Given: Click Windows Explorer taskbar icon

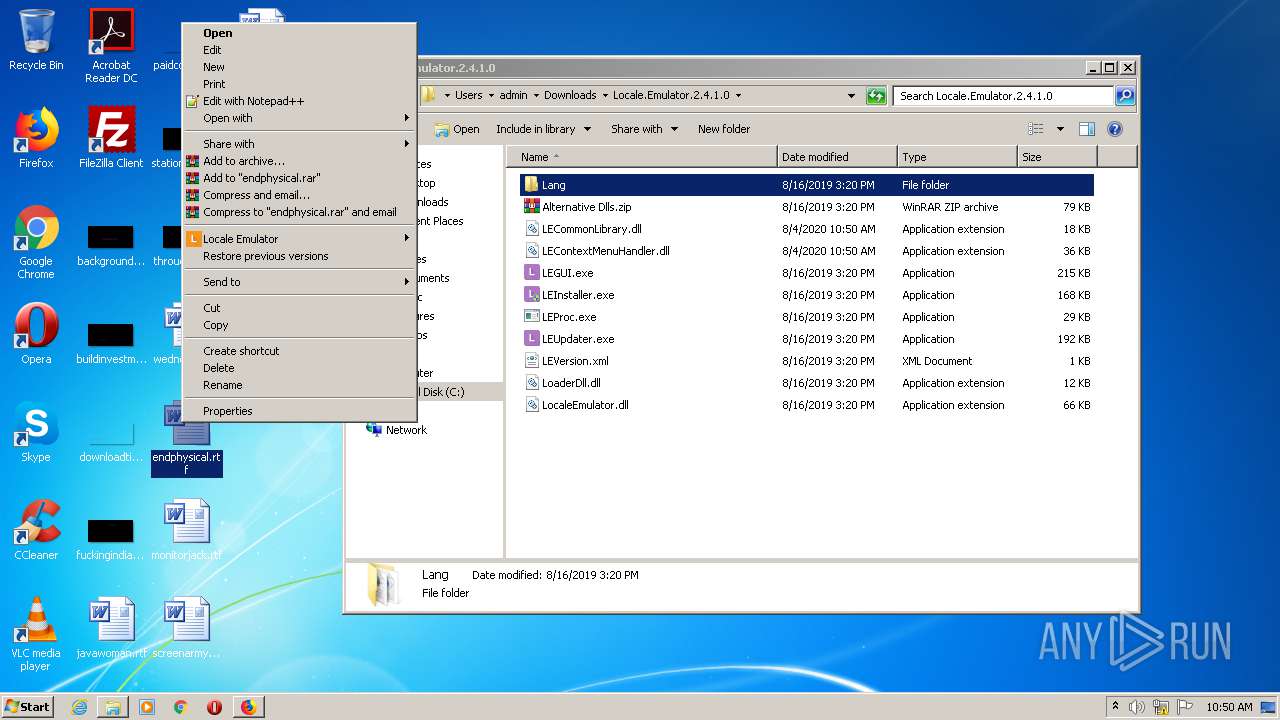Looking at the screenshot, I should pos(113,707).
